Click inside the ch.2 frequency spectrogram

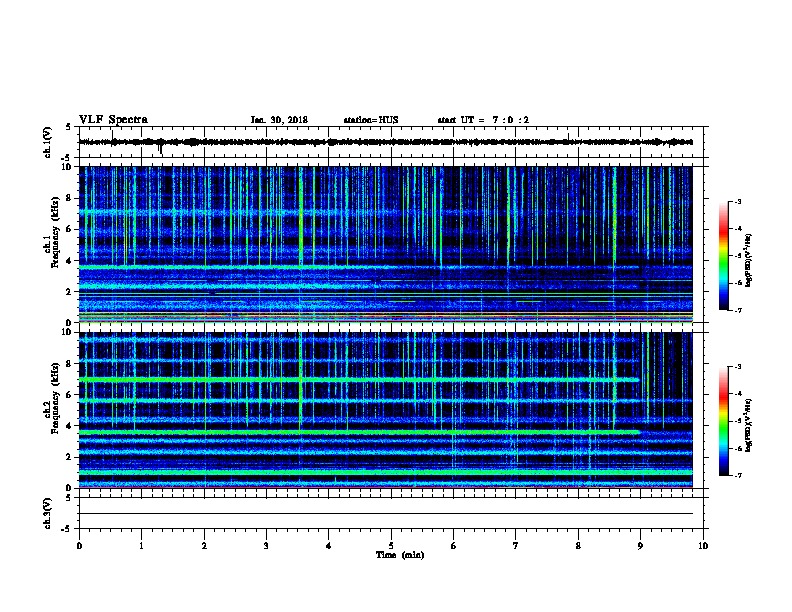pos(386,410)
